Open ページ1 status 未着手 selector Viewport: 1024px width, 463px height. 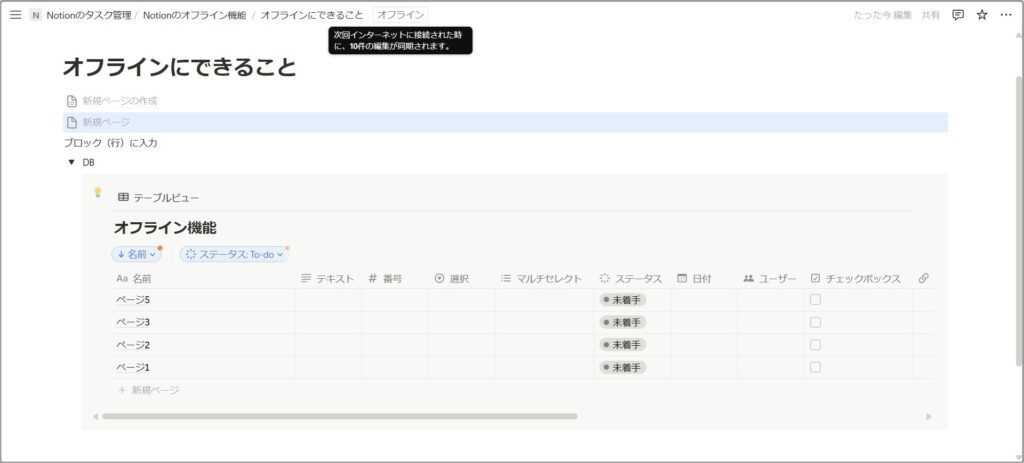(623, 367)
